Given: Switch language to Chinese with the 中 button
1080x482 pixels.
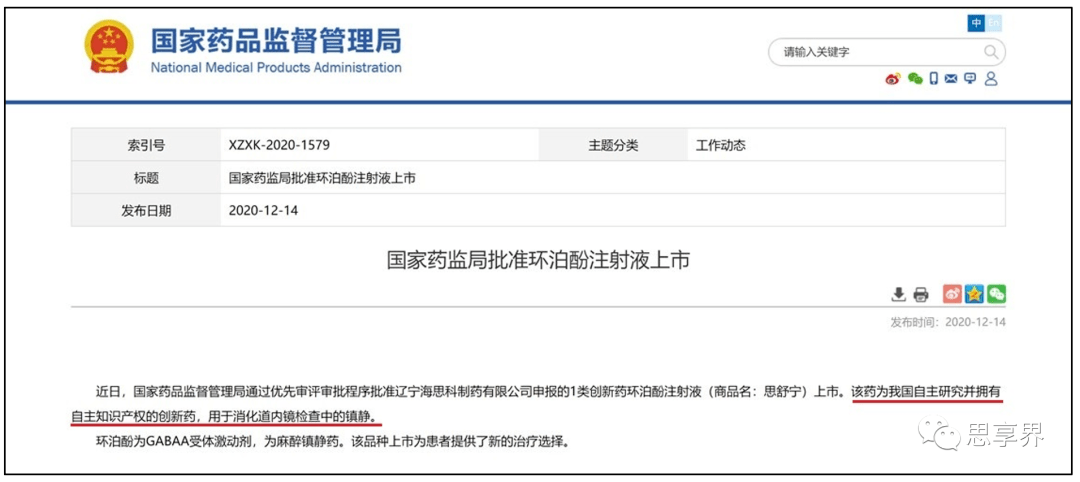Looking at the screenshot, I should (976, 23).
